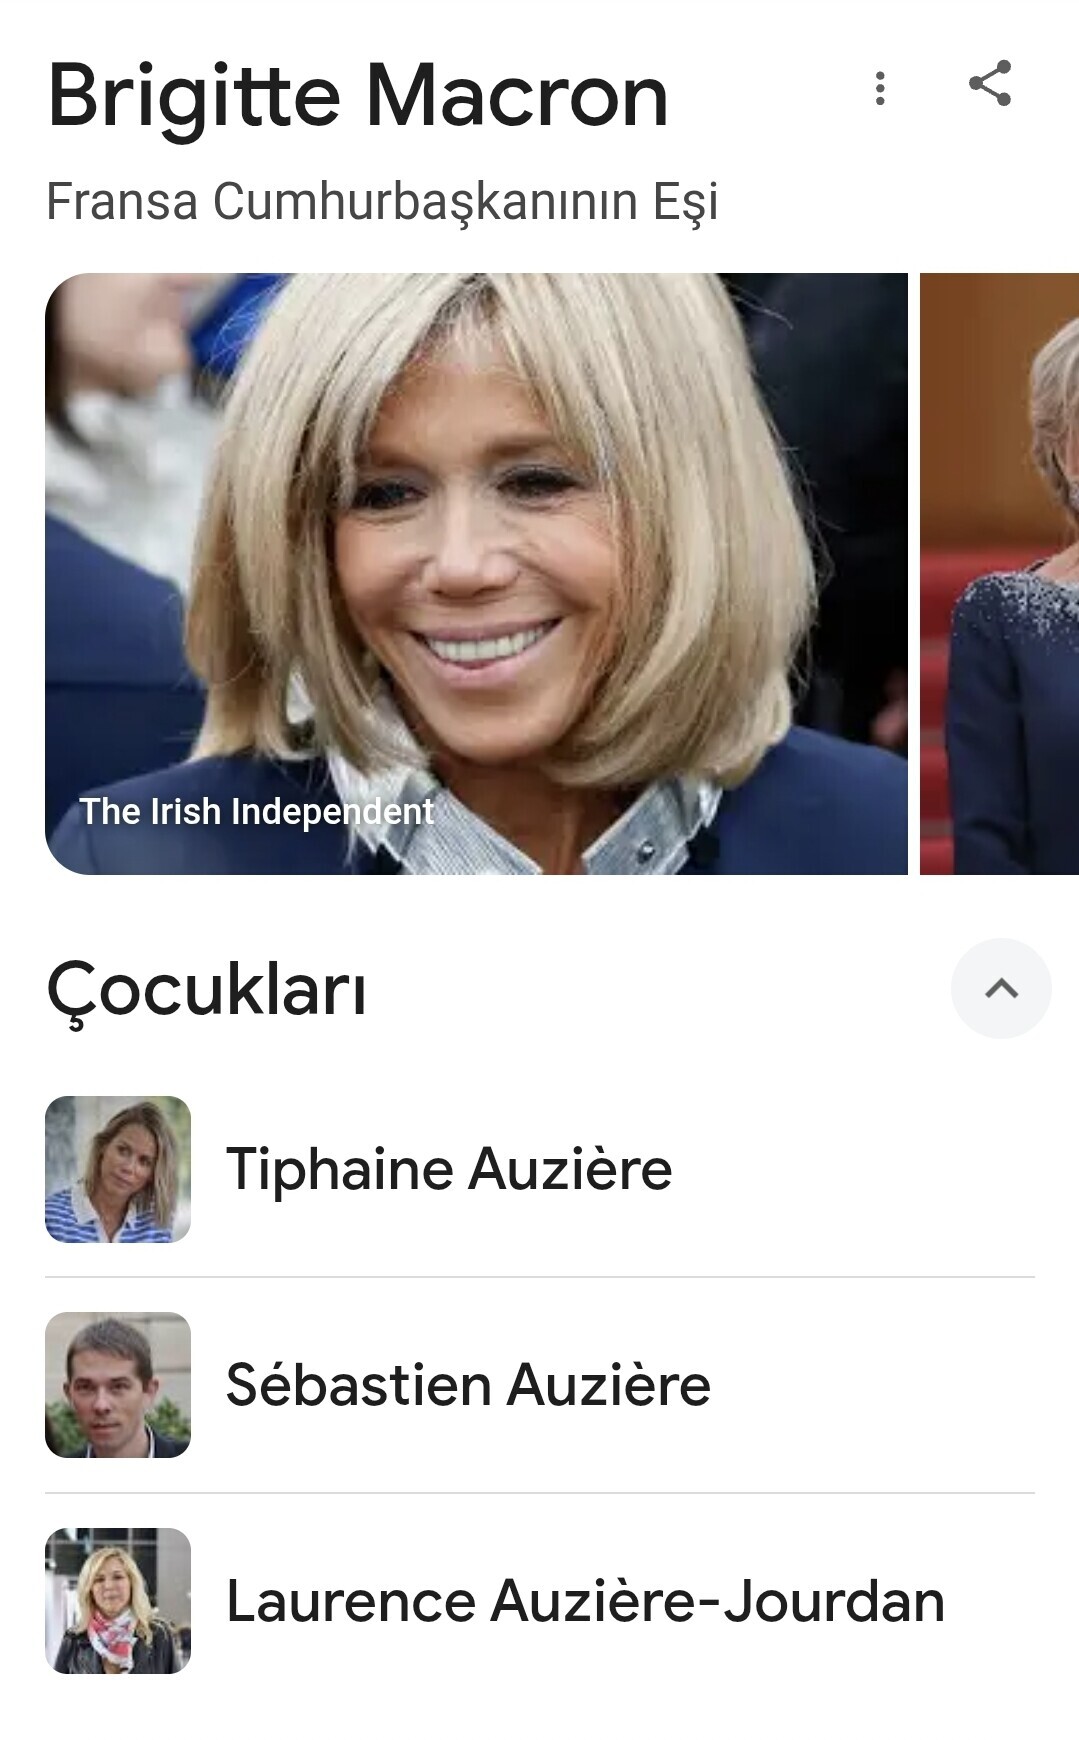1079x1740 pixels.
Task: Select the Sébastien Auzière name link
Action: [x=468, y=1385]
